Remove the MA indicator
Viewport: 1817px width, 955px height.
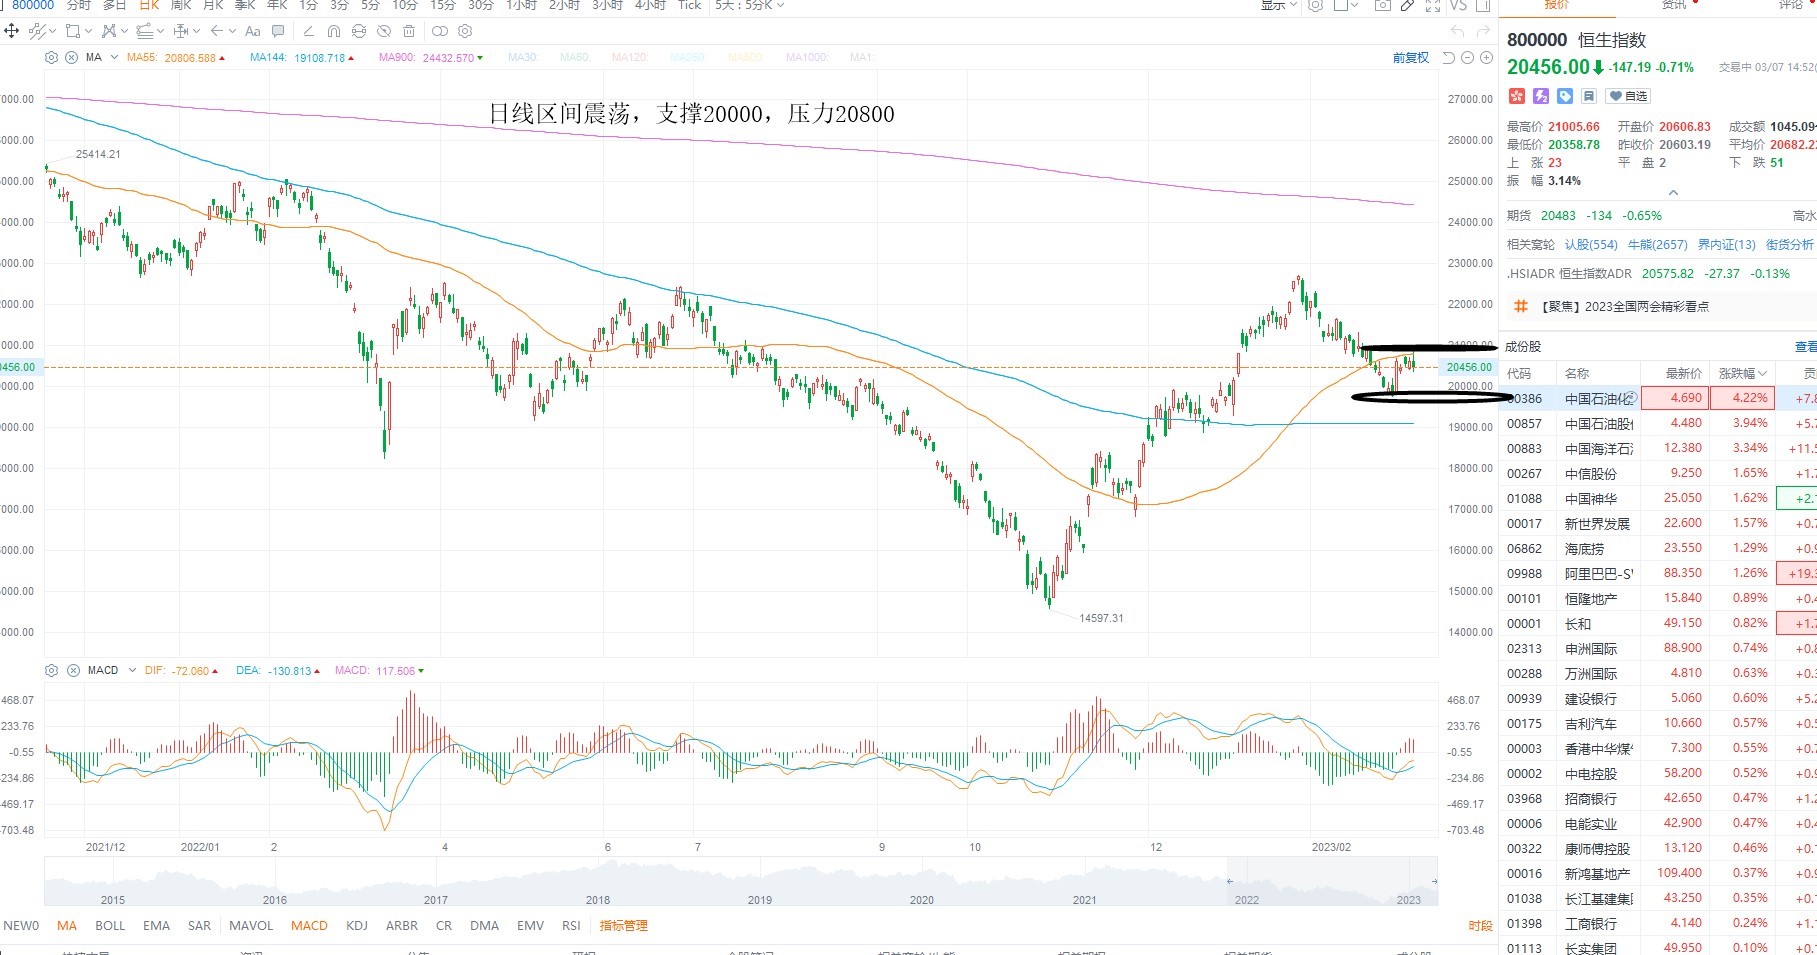[71, 57]
